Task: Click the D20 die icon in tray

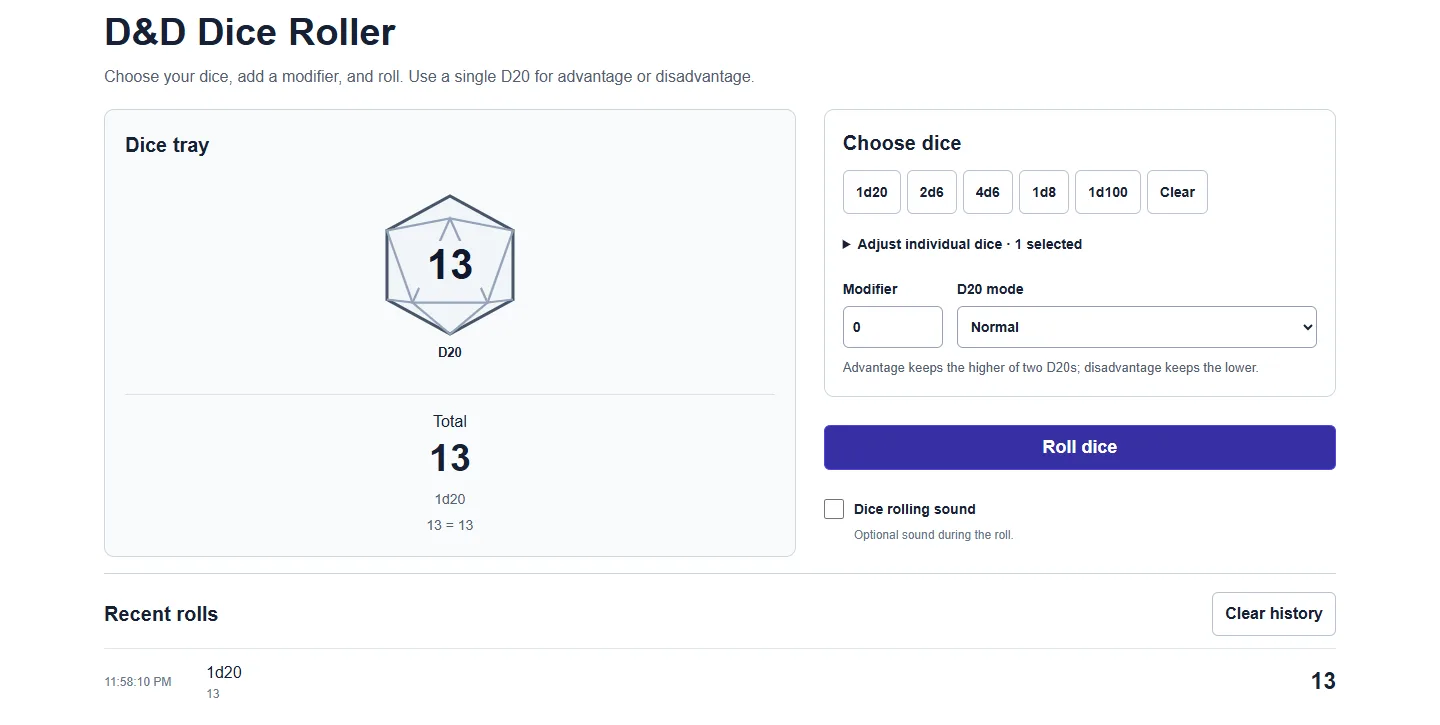Action: [x=450, y=265]
